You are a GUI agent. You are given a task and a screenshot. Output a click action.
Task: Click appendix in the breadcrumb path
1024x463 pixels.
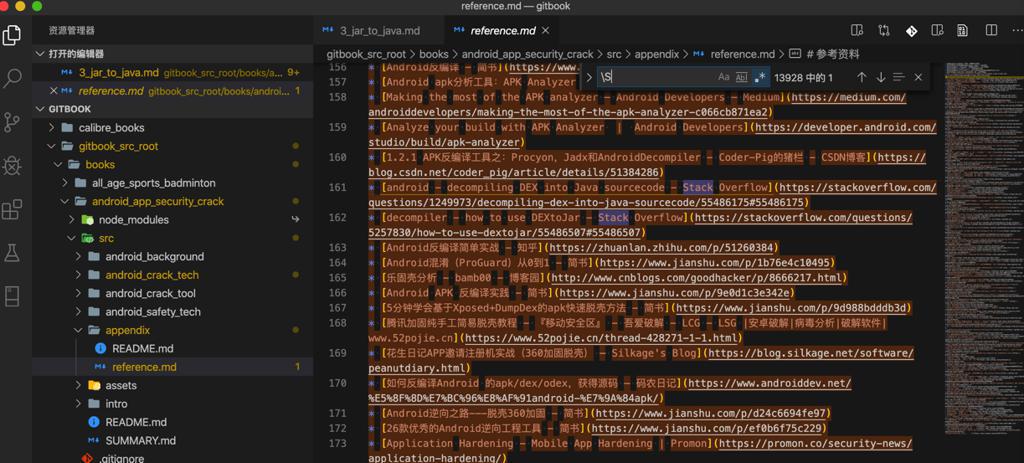[657, 54]
